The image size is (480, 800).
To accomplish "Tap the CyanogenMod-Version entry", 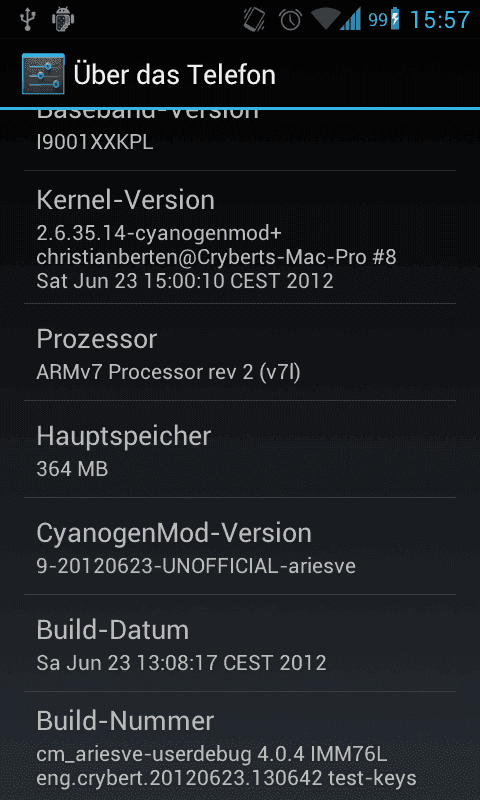I will pos(240,546).
